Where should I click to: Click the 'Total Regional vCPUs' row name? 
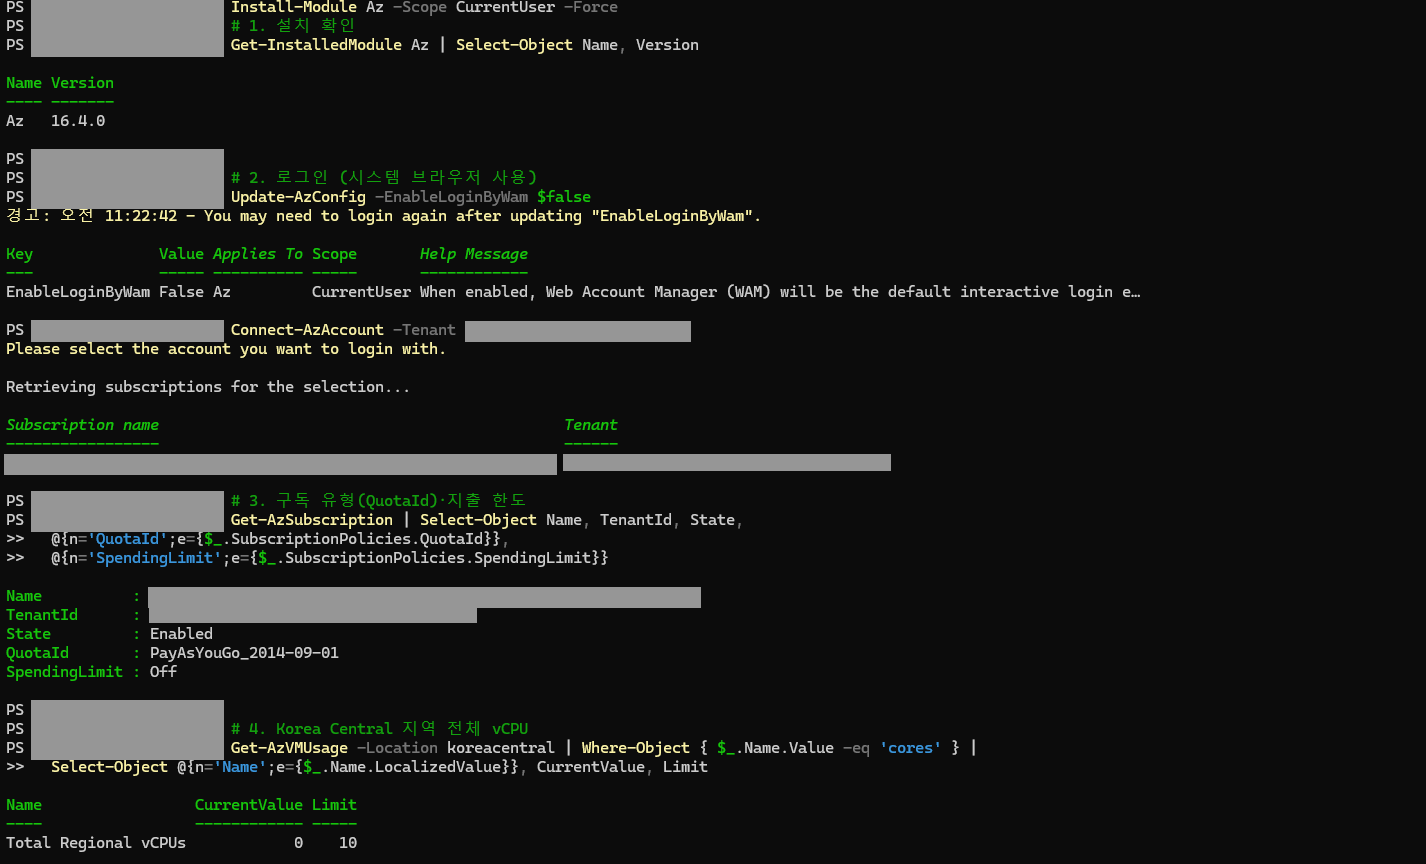click(96, 843)
